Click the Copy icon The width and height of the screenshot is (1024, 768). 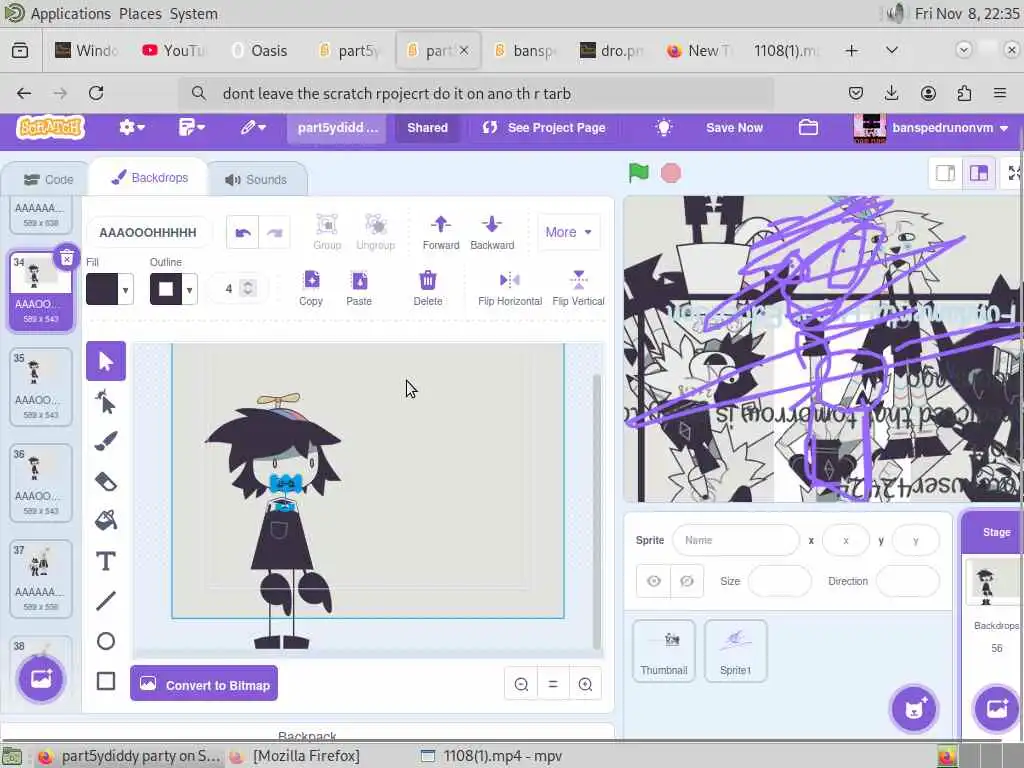click(311, 288)
